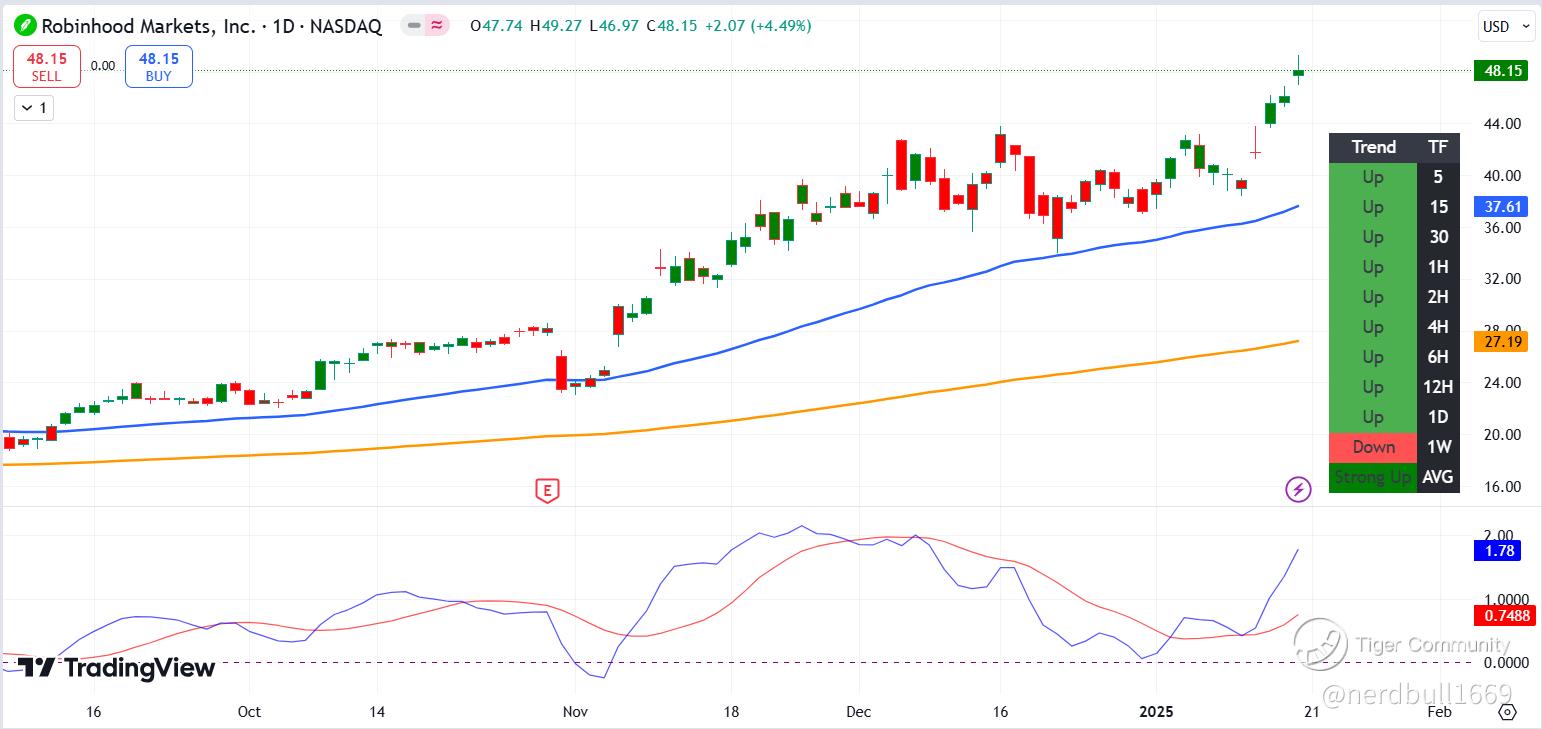Click the 40.00 price axis label
Image resolution: width=1542 pixels, height=729 pixels.
1504,176
